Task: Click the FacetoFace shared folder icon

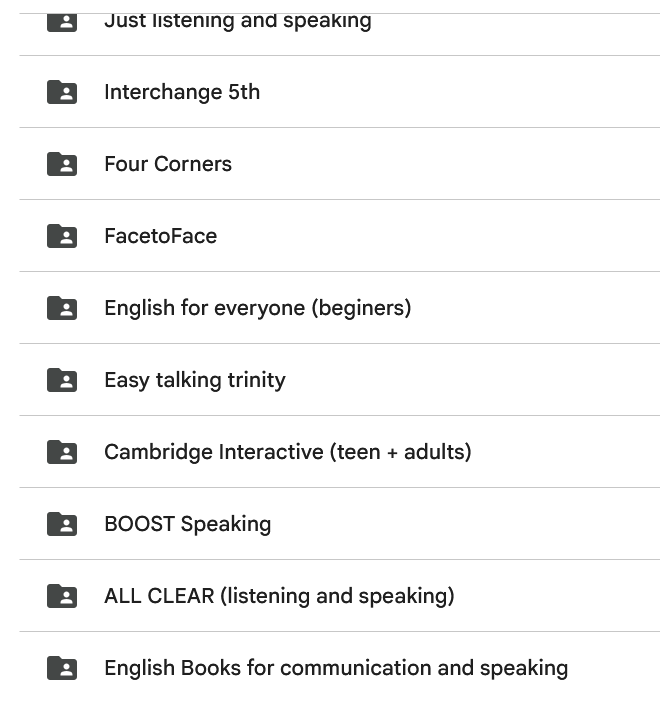Action: coord(62,236)
